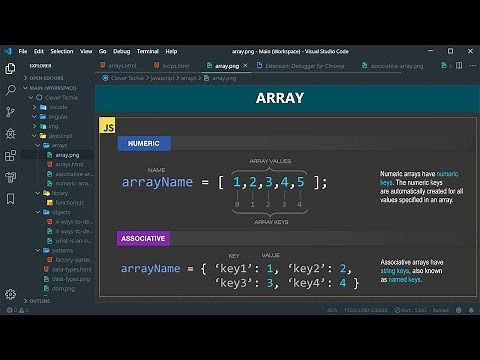The width and height of the screenshot is (480, 360).
Task: Open the Help menu
Action: coord(171,51)
